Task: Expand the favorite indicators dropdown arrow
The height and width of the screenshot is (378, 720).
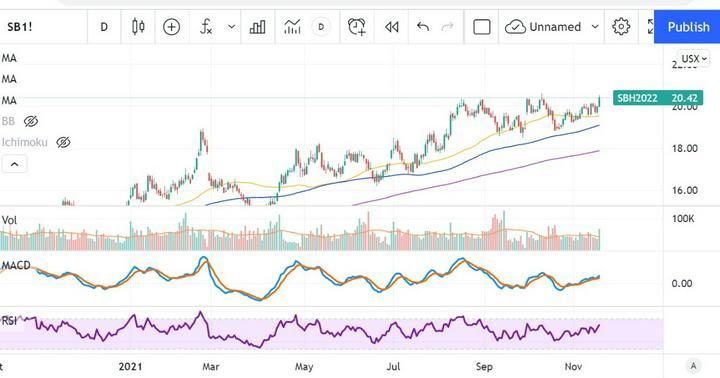Action: (x=232, y=27)
